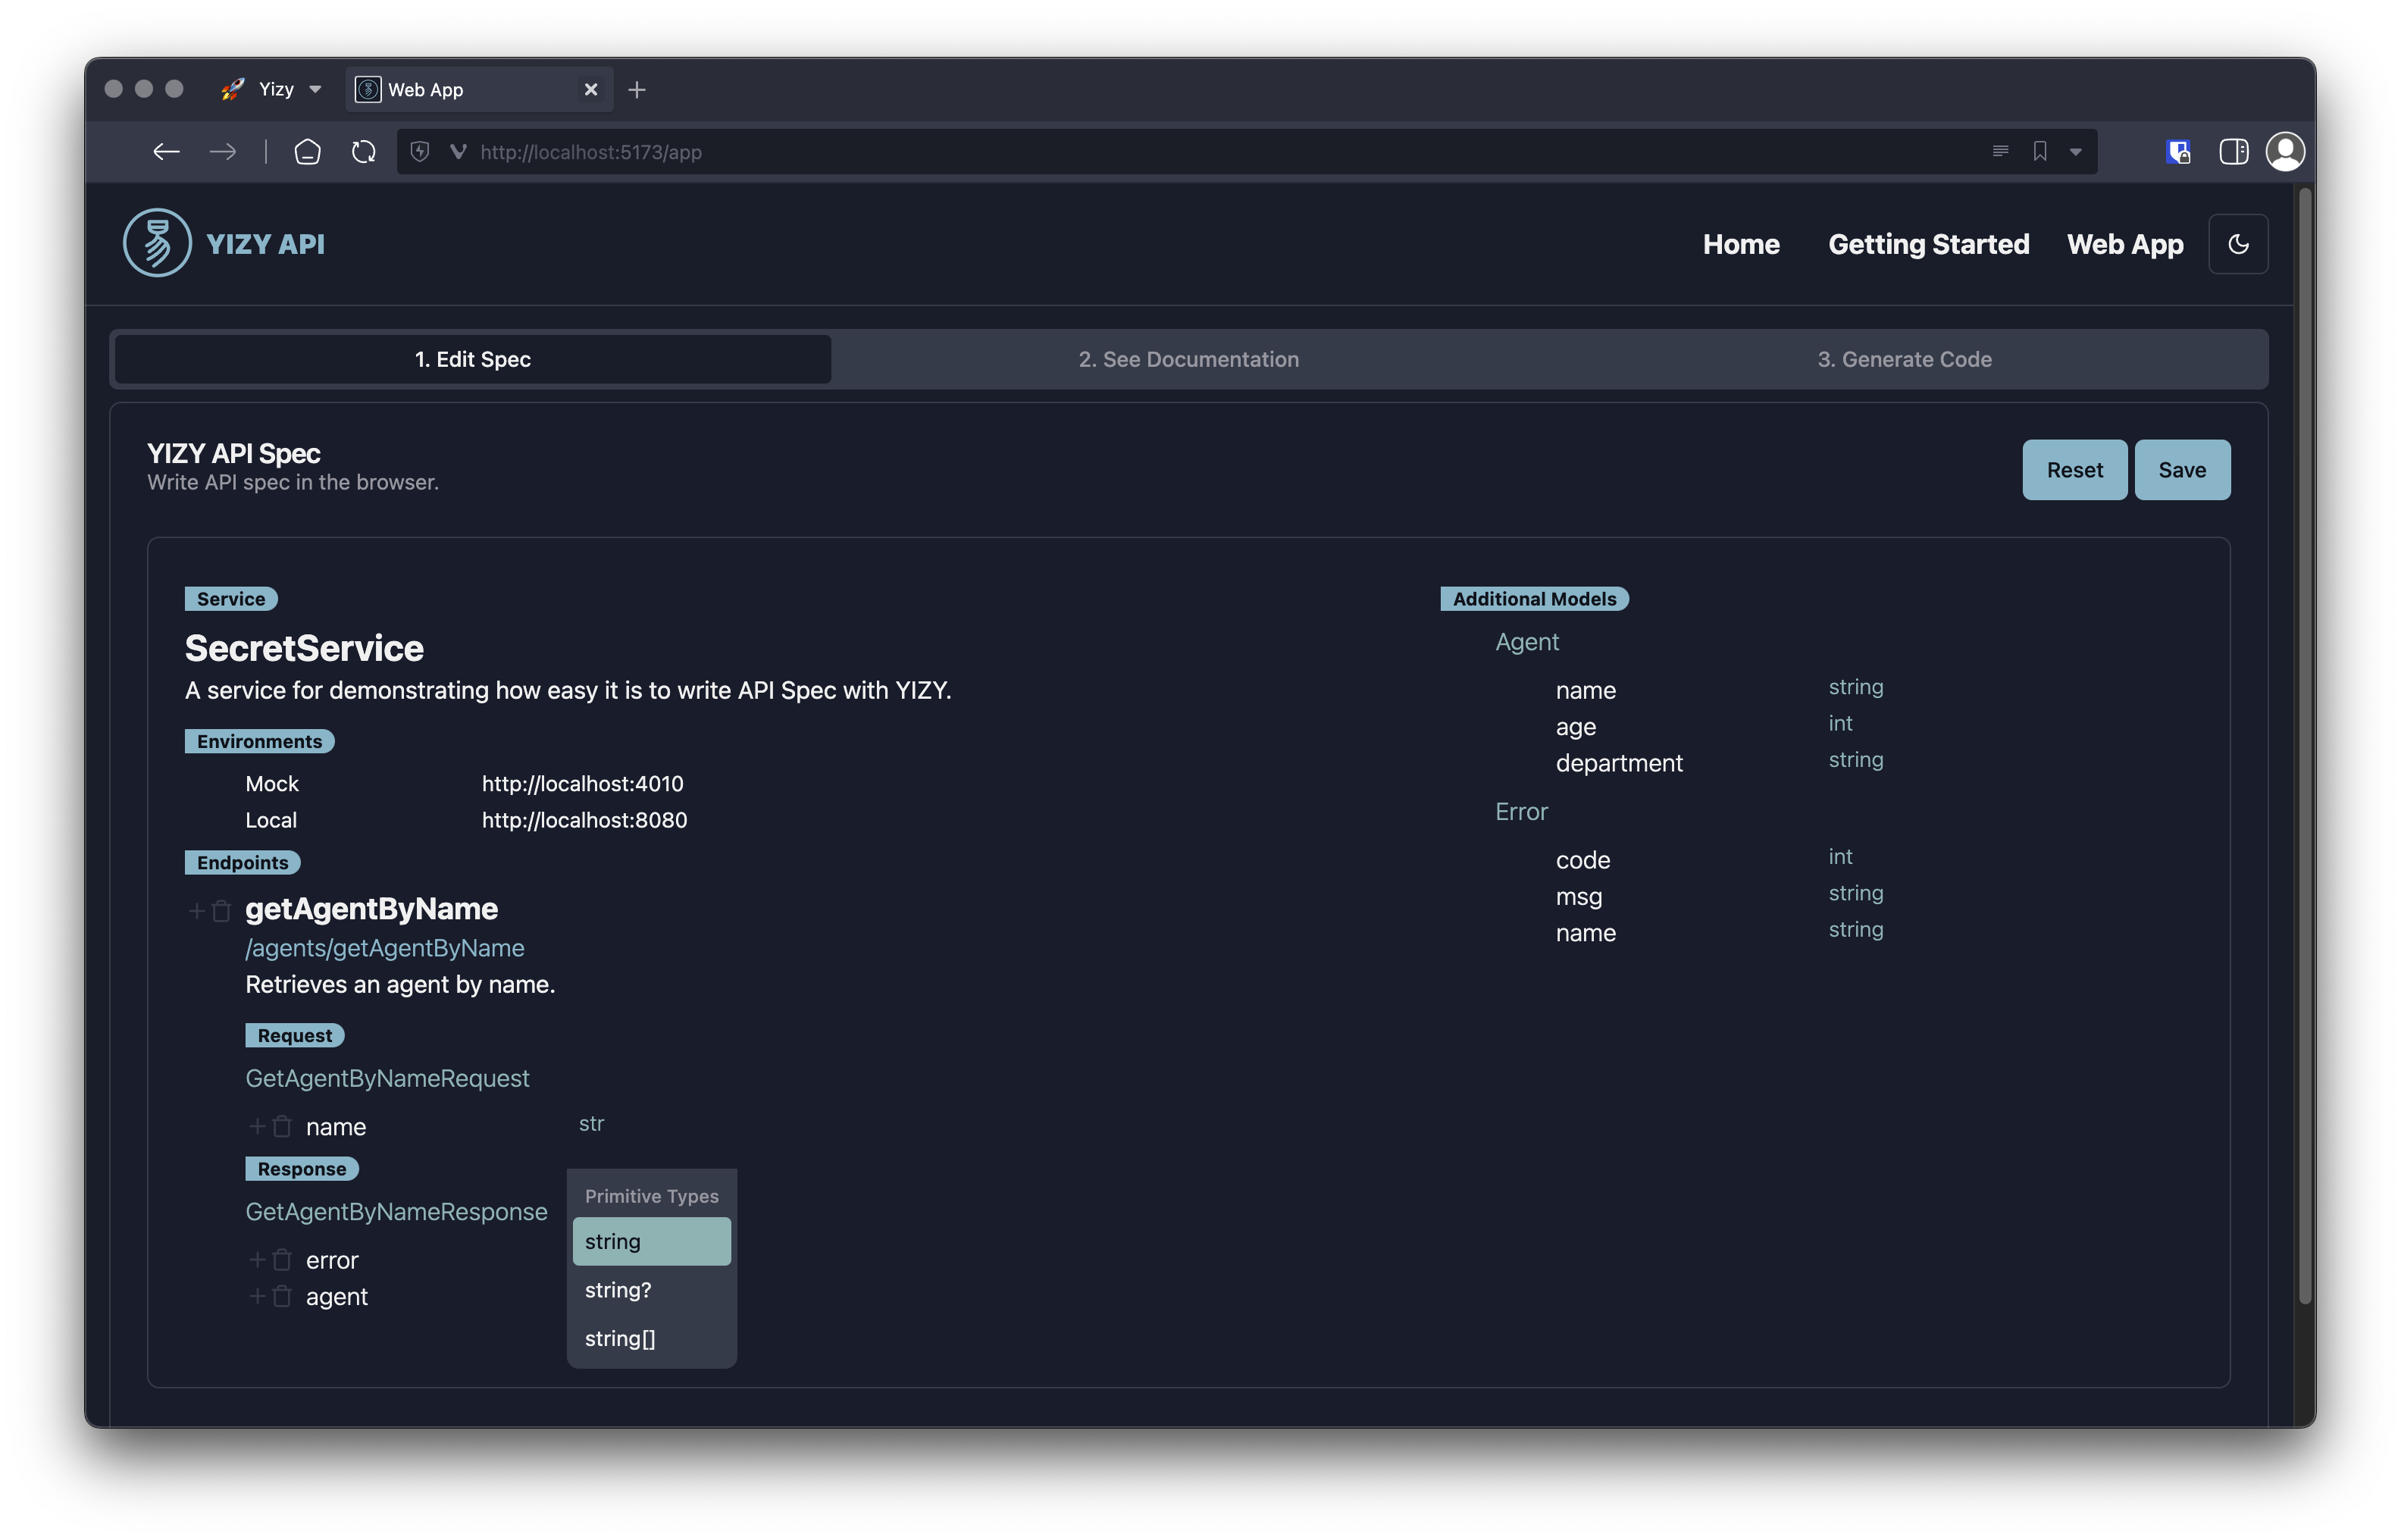Click the browser forward arrow
The image size is (2401, 1540).
pos(222,152)
